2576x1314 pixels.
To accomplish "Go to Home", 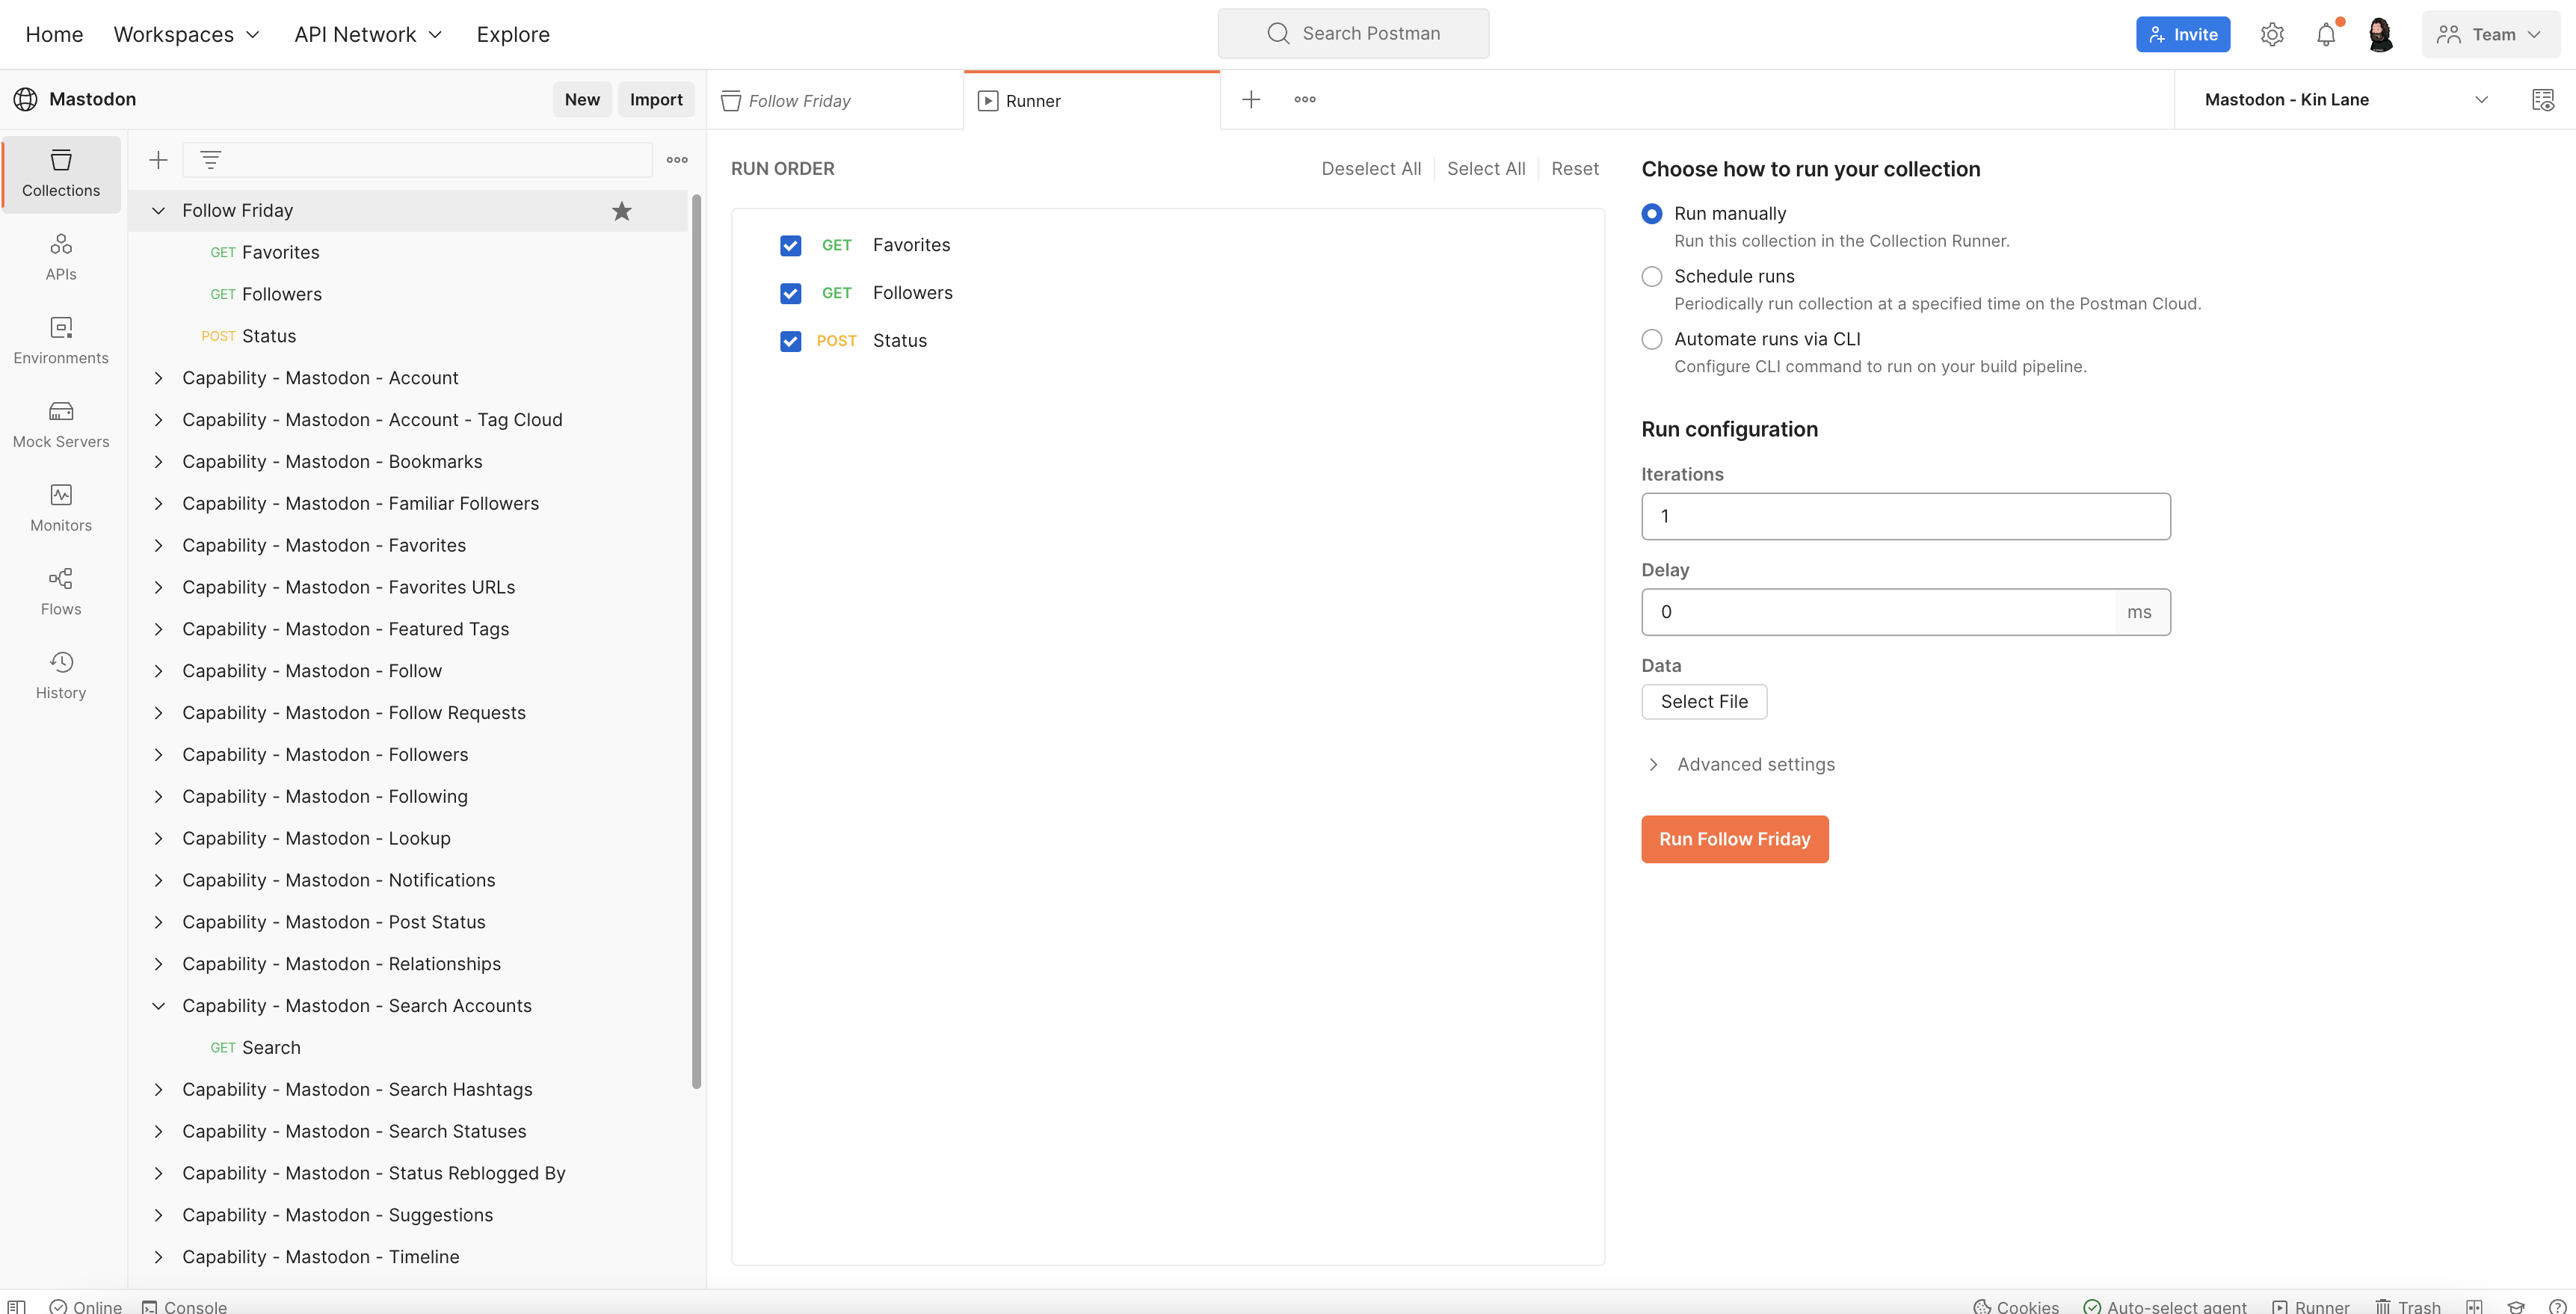I will point(54,34).
